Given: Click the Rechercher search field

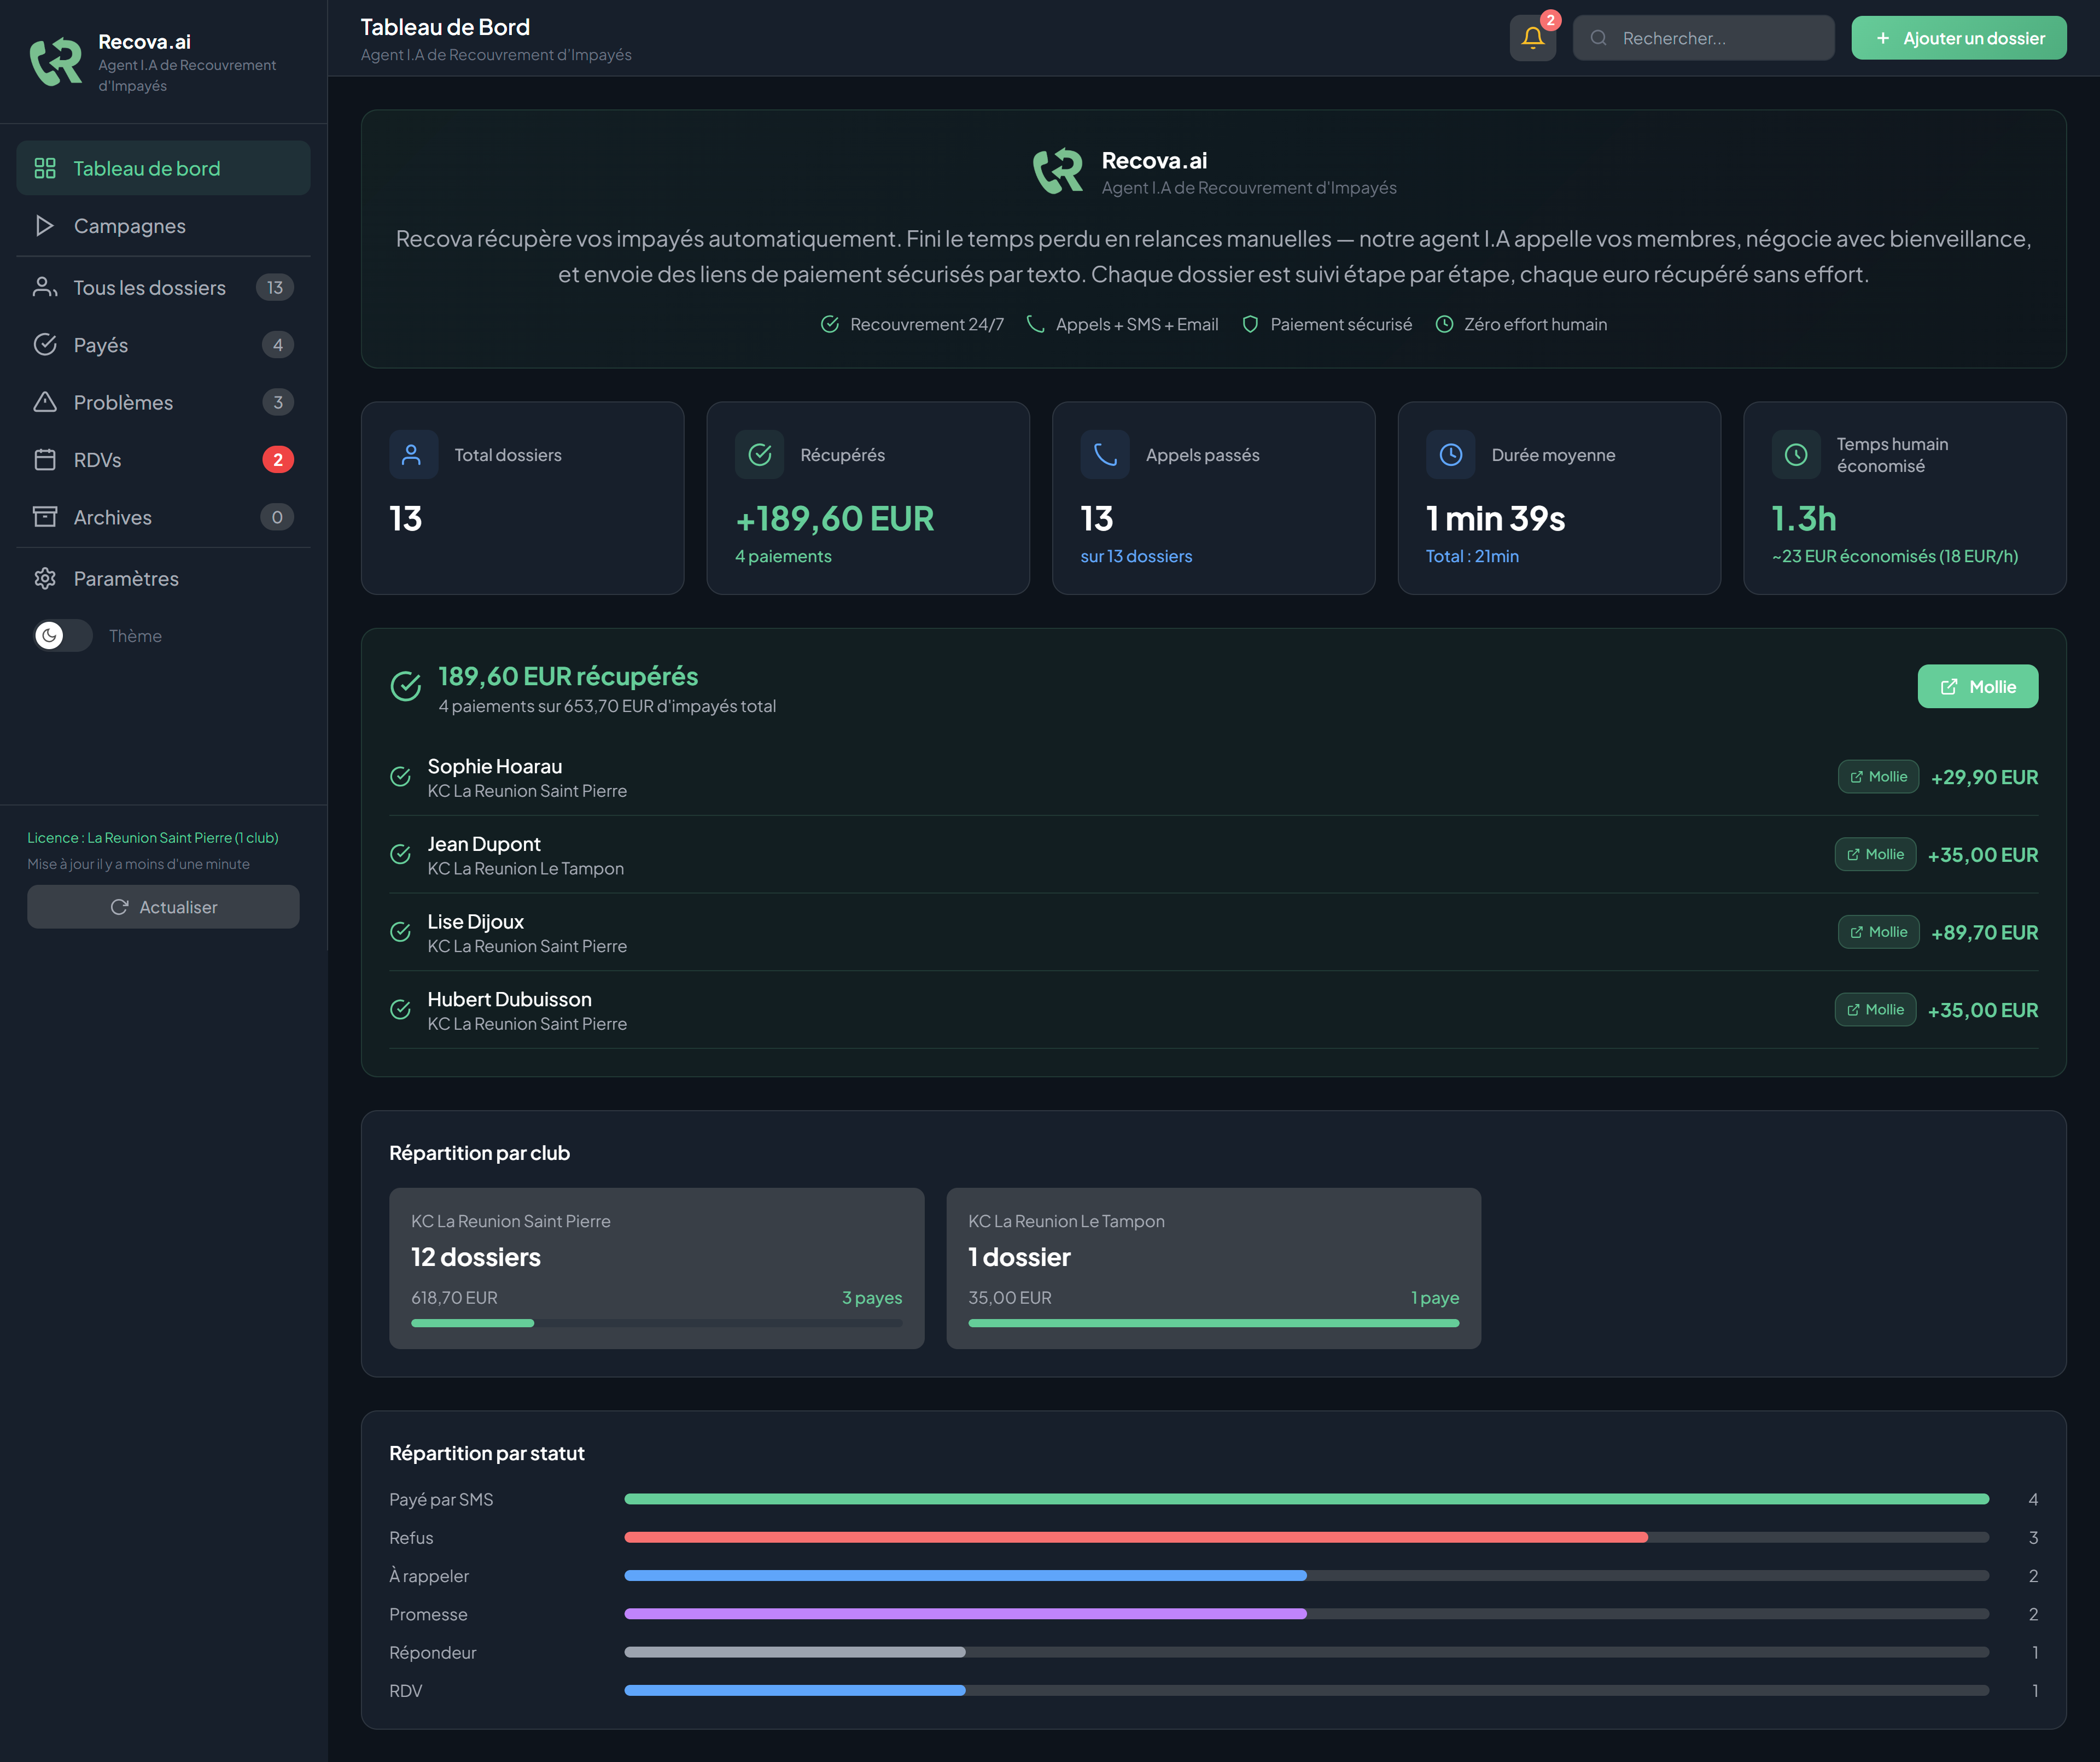Looking at the screenshot, I should click(x=1703, y=38).
